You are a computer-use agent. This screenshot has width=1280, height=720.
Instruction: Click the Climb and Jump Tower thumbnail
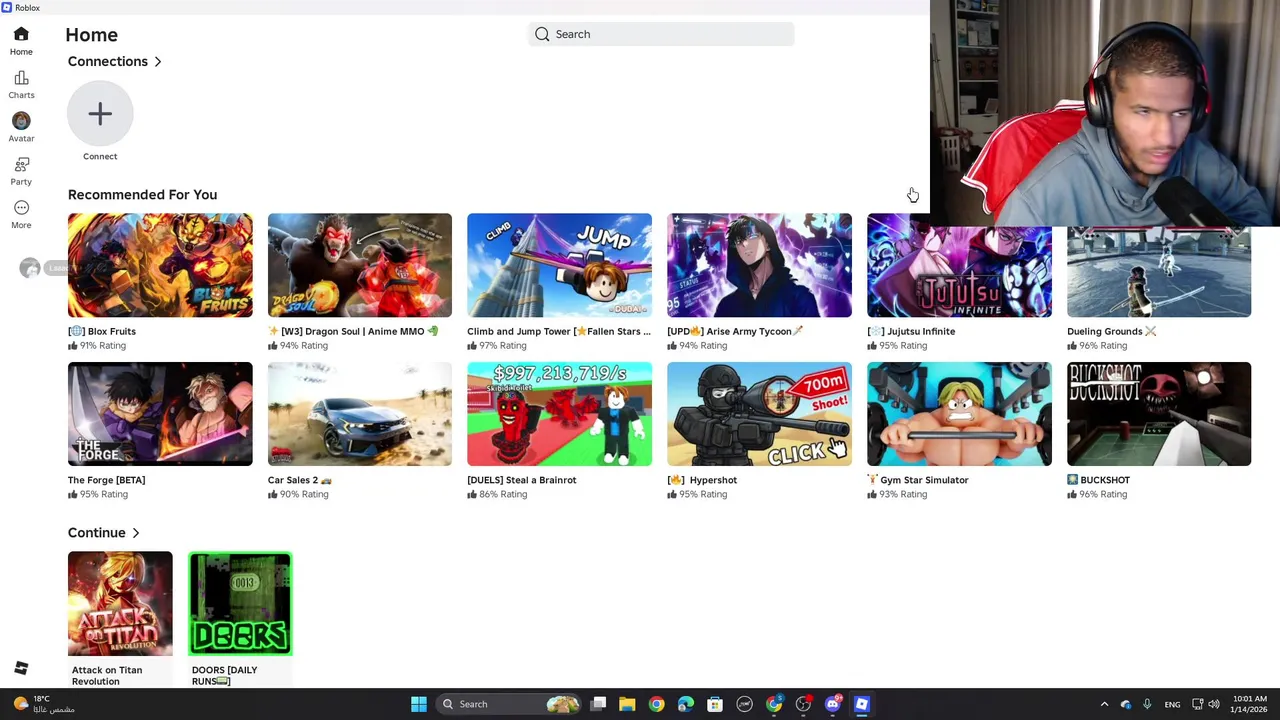coord(559,265)
